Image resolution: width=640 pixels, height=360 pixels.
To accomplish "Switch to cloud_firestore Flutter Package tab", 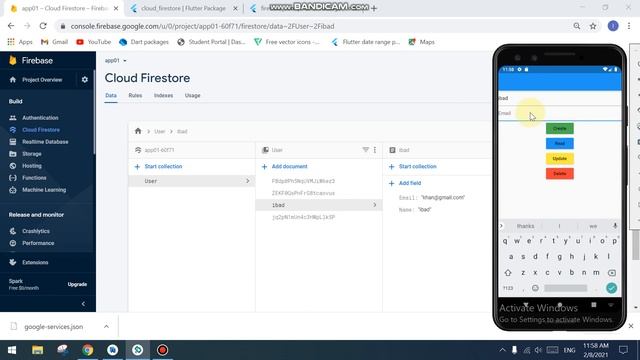I will click(183, 8).
